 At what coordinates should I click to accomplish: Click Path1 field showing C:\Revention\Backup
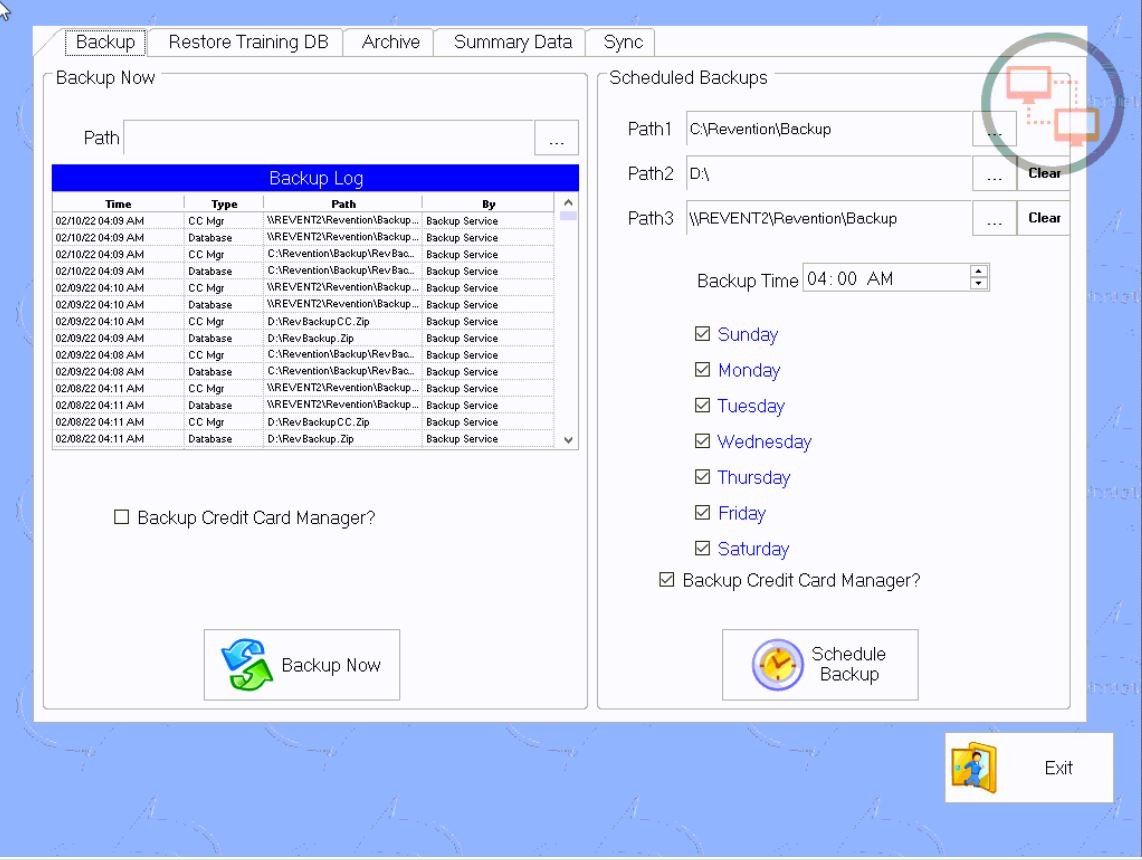pyautogui.click(x=829, y=129)
